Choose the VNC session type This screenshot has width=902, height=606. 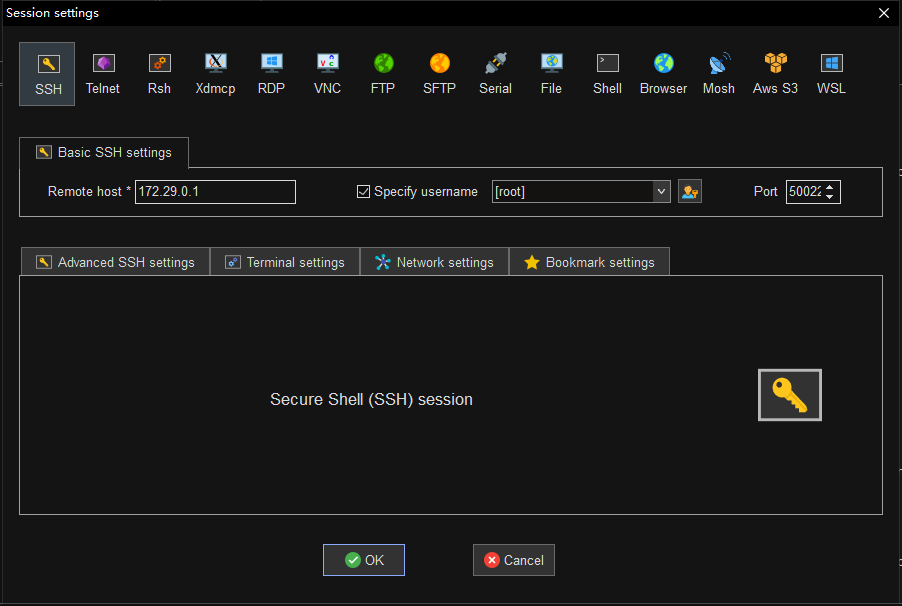[327, 74]
